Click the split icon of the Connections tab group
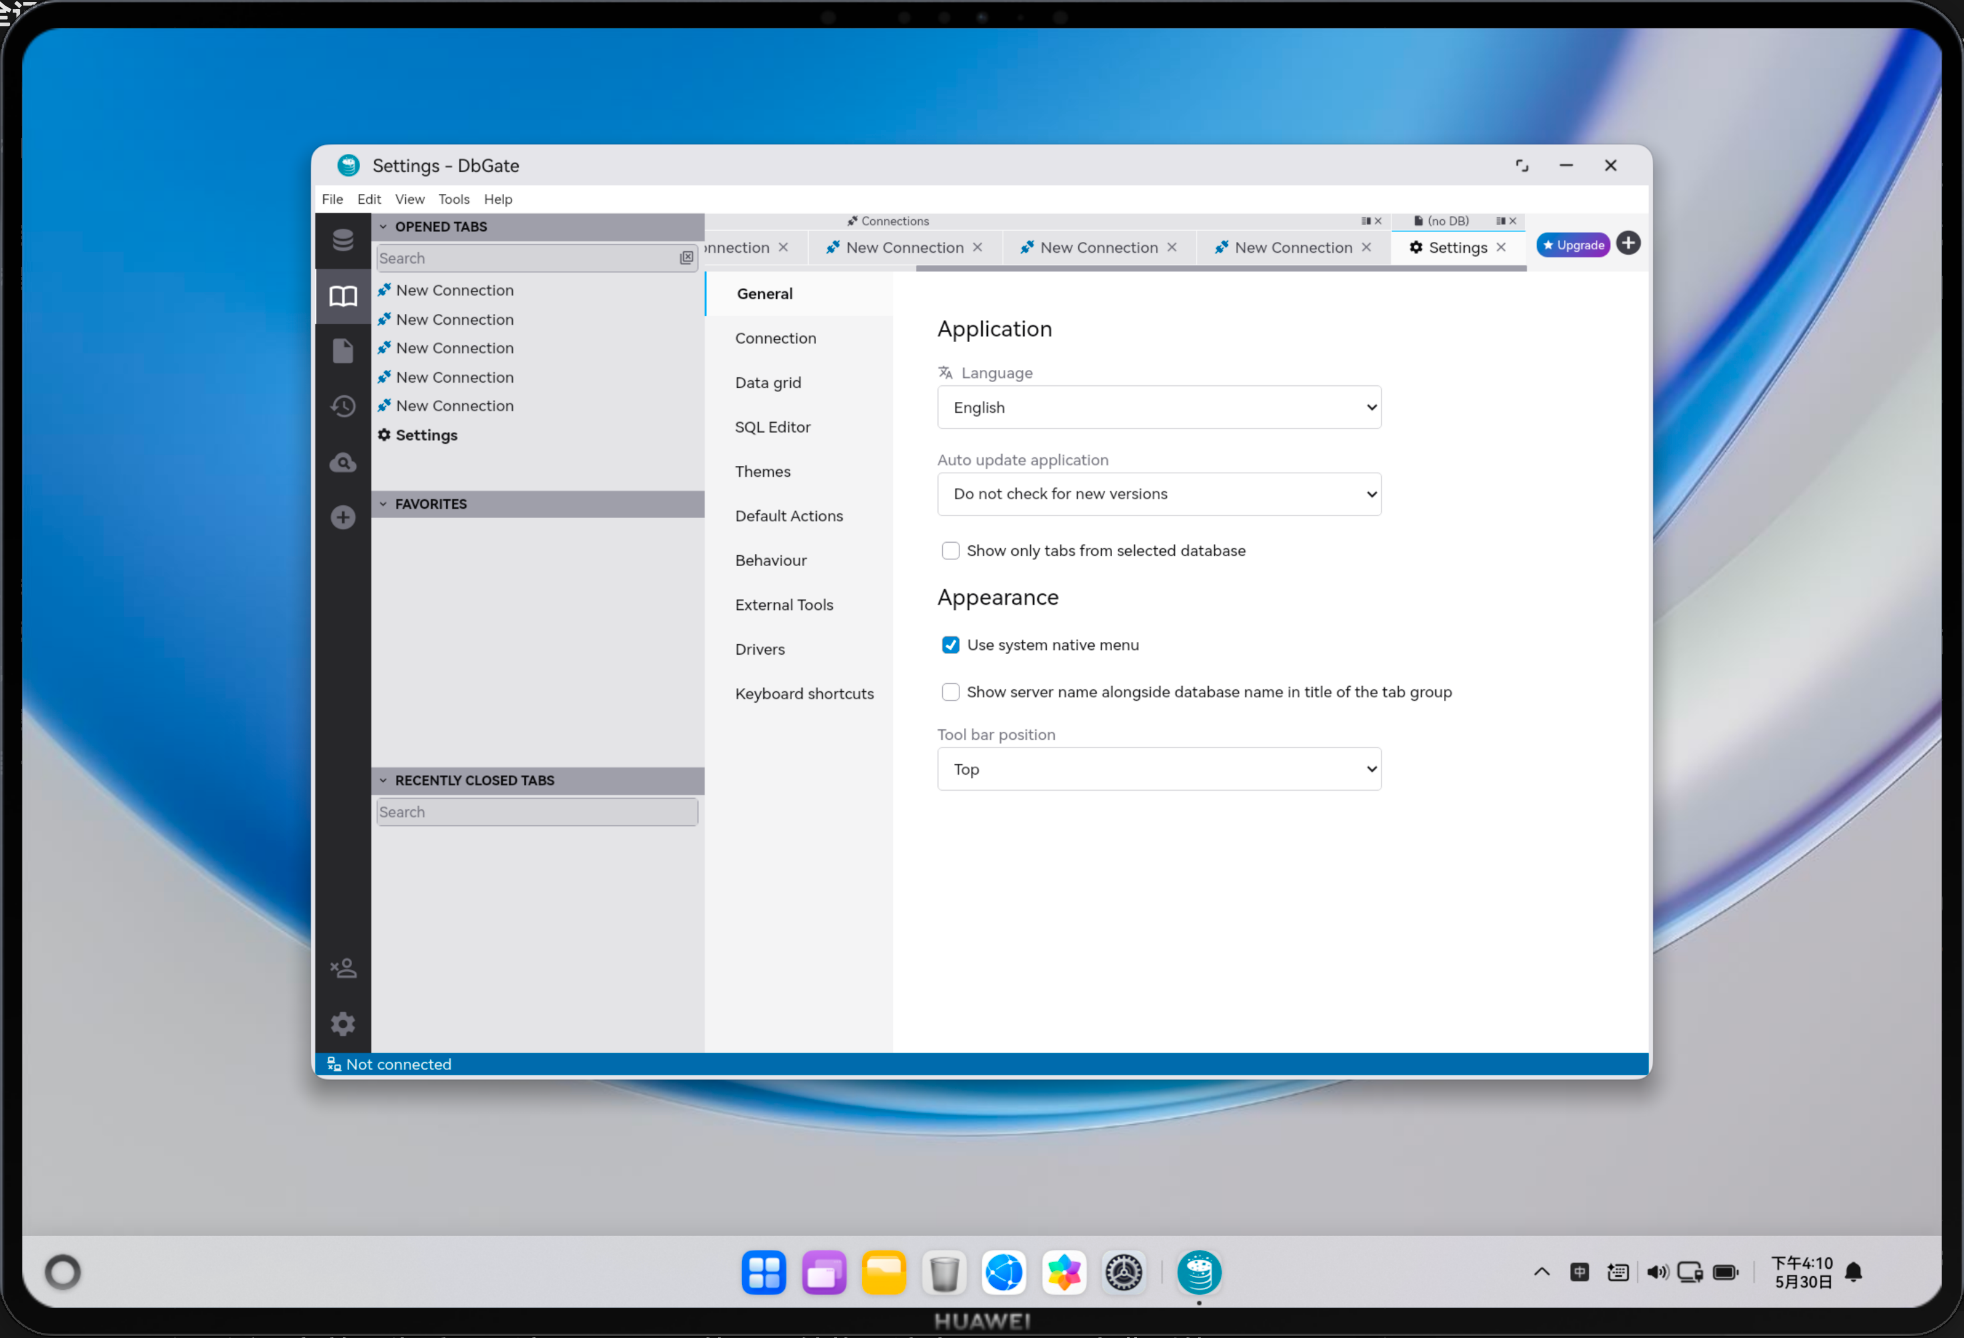1964x1338 pixels. click(1366, 221)
